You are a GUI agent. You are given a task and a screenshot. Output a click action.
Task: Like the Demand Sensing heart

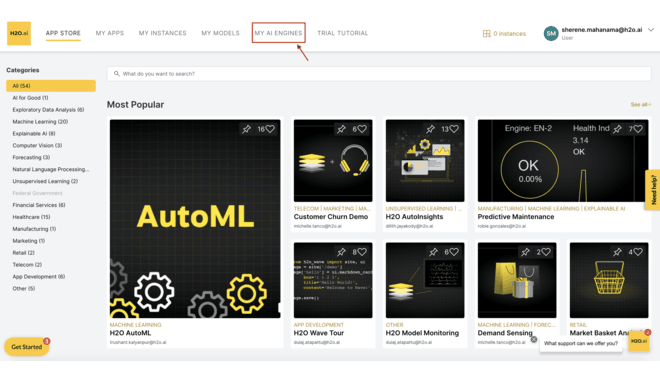tap(546, 252)
